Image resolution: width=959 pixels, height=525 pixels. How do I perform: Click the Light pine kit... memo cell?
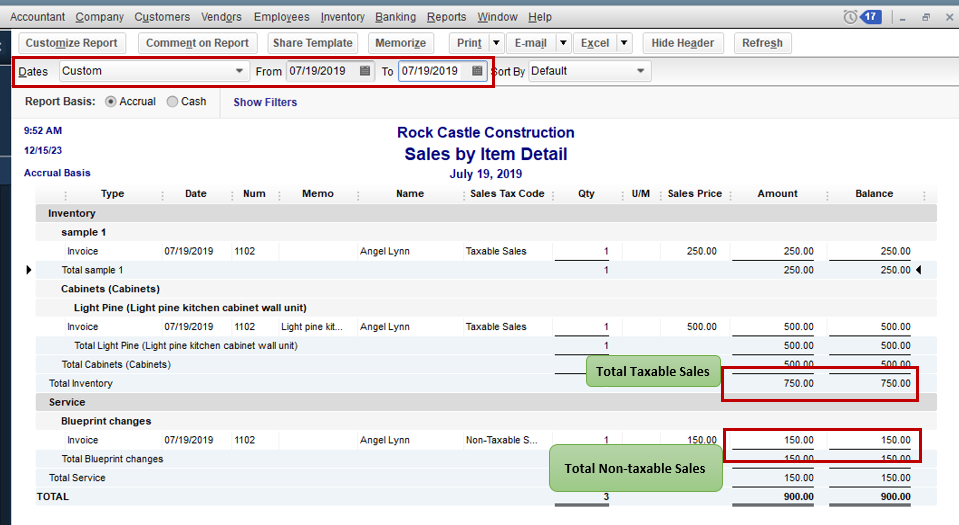click(312, 327)
